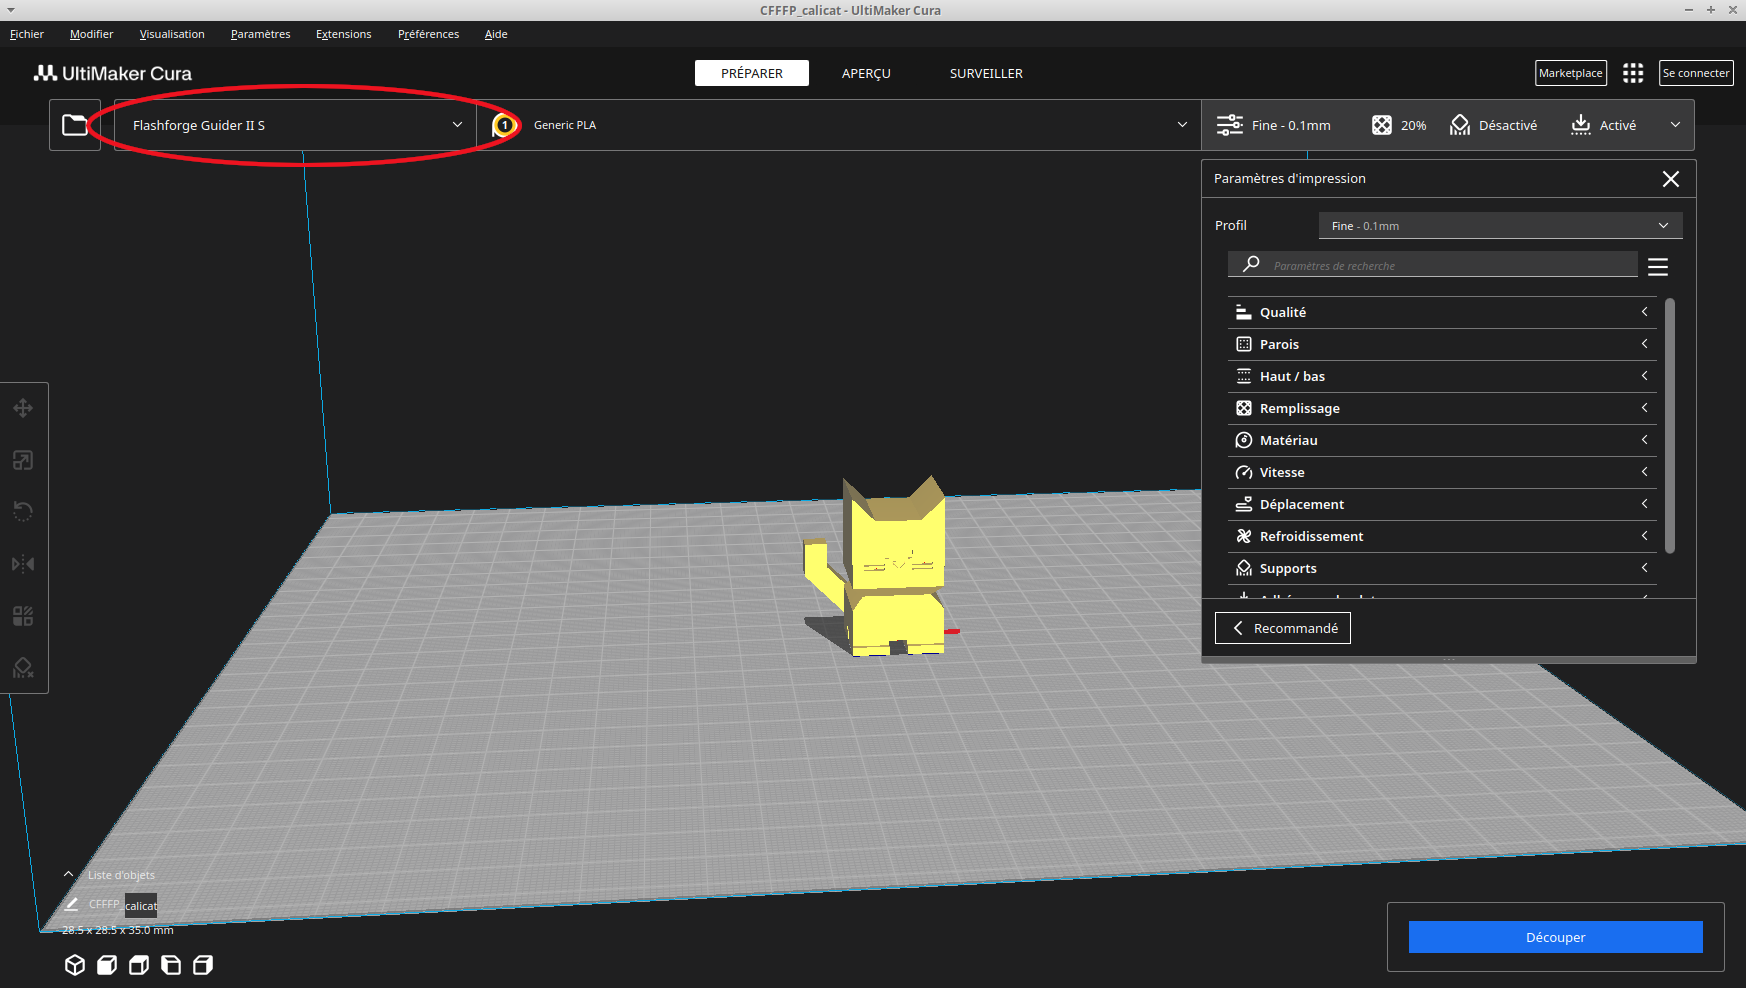
Task: Switch to left side view cube icon
Action: pyautogui.click(x=171, y=965)
